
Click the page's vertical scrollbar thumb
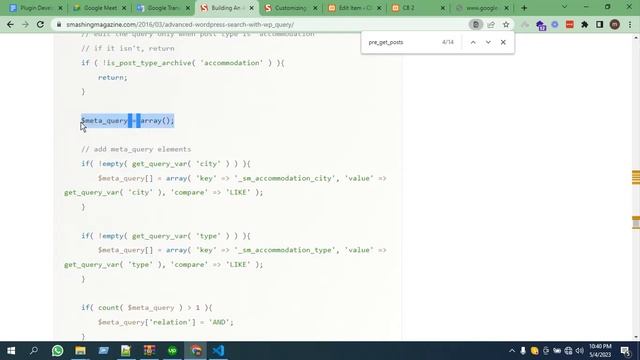point(636,223)
